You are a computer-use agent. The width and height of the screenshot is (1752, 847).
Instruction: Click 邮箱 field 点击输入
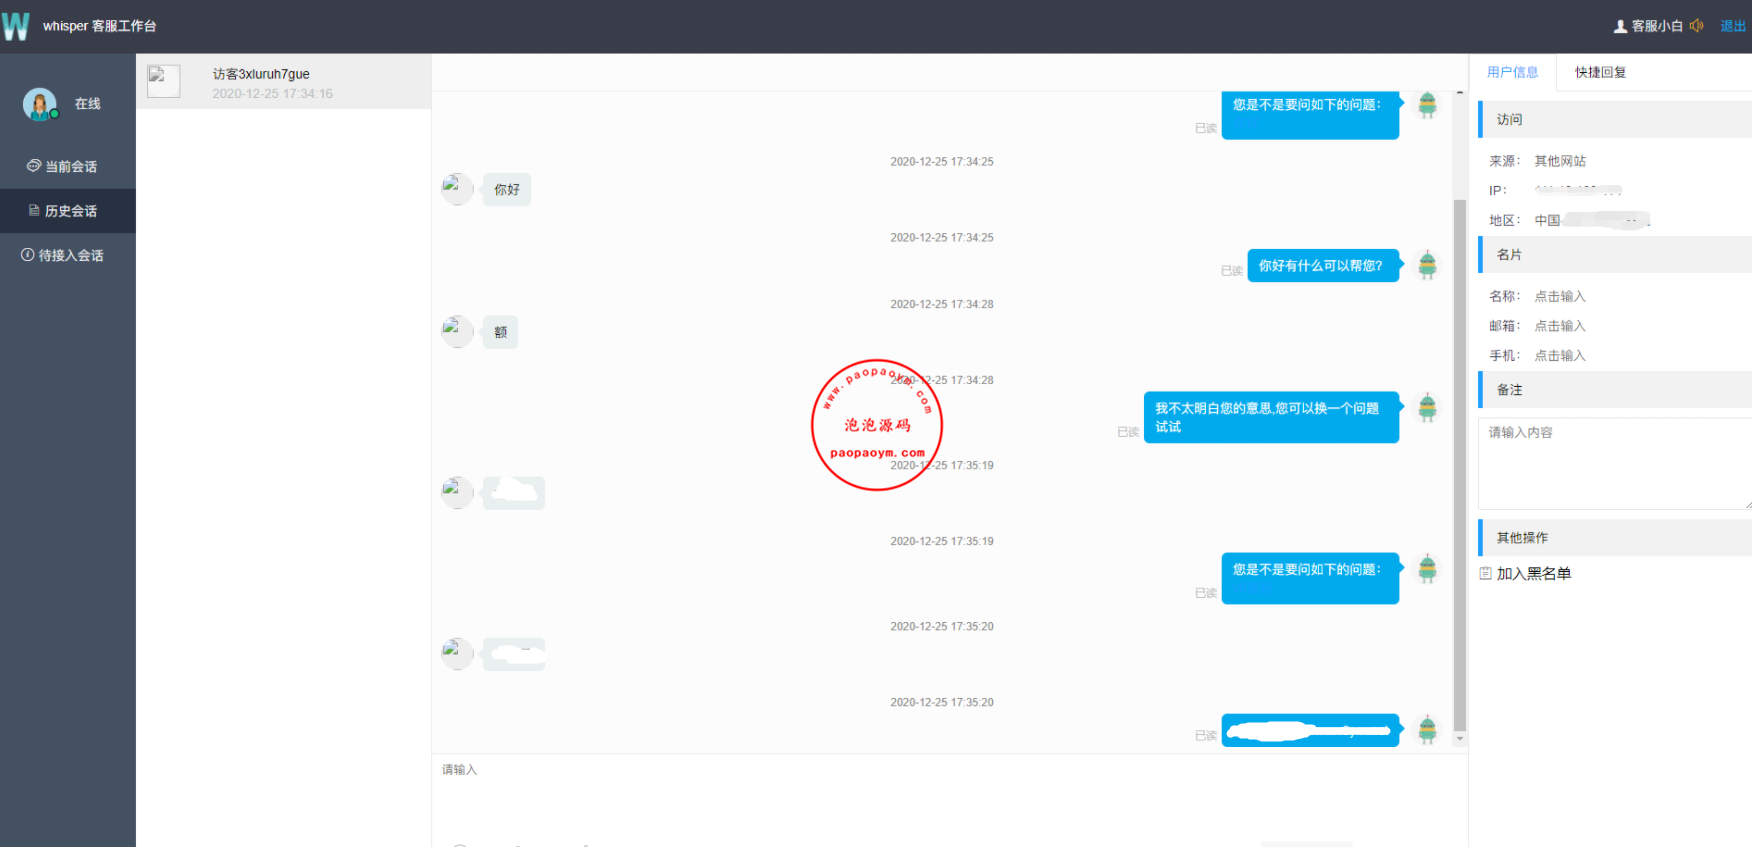tap(1560, 326)
